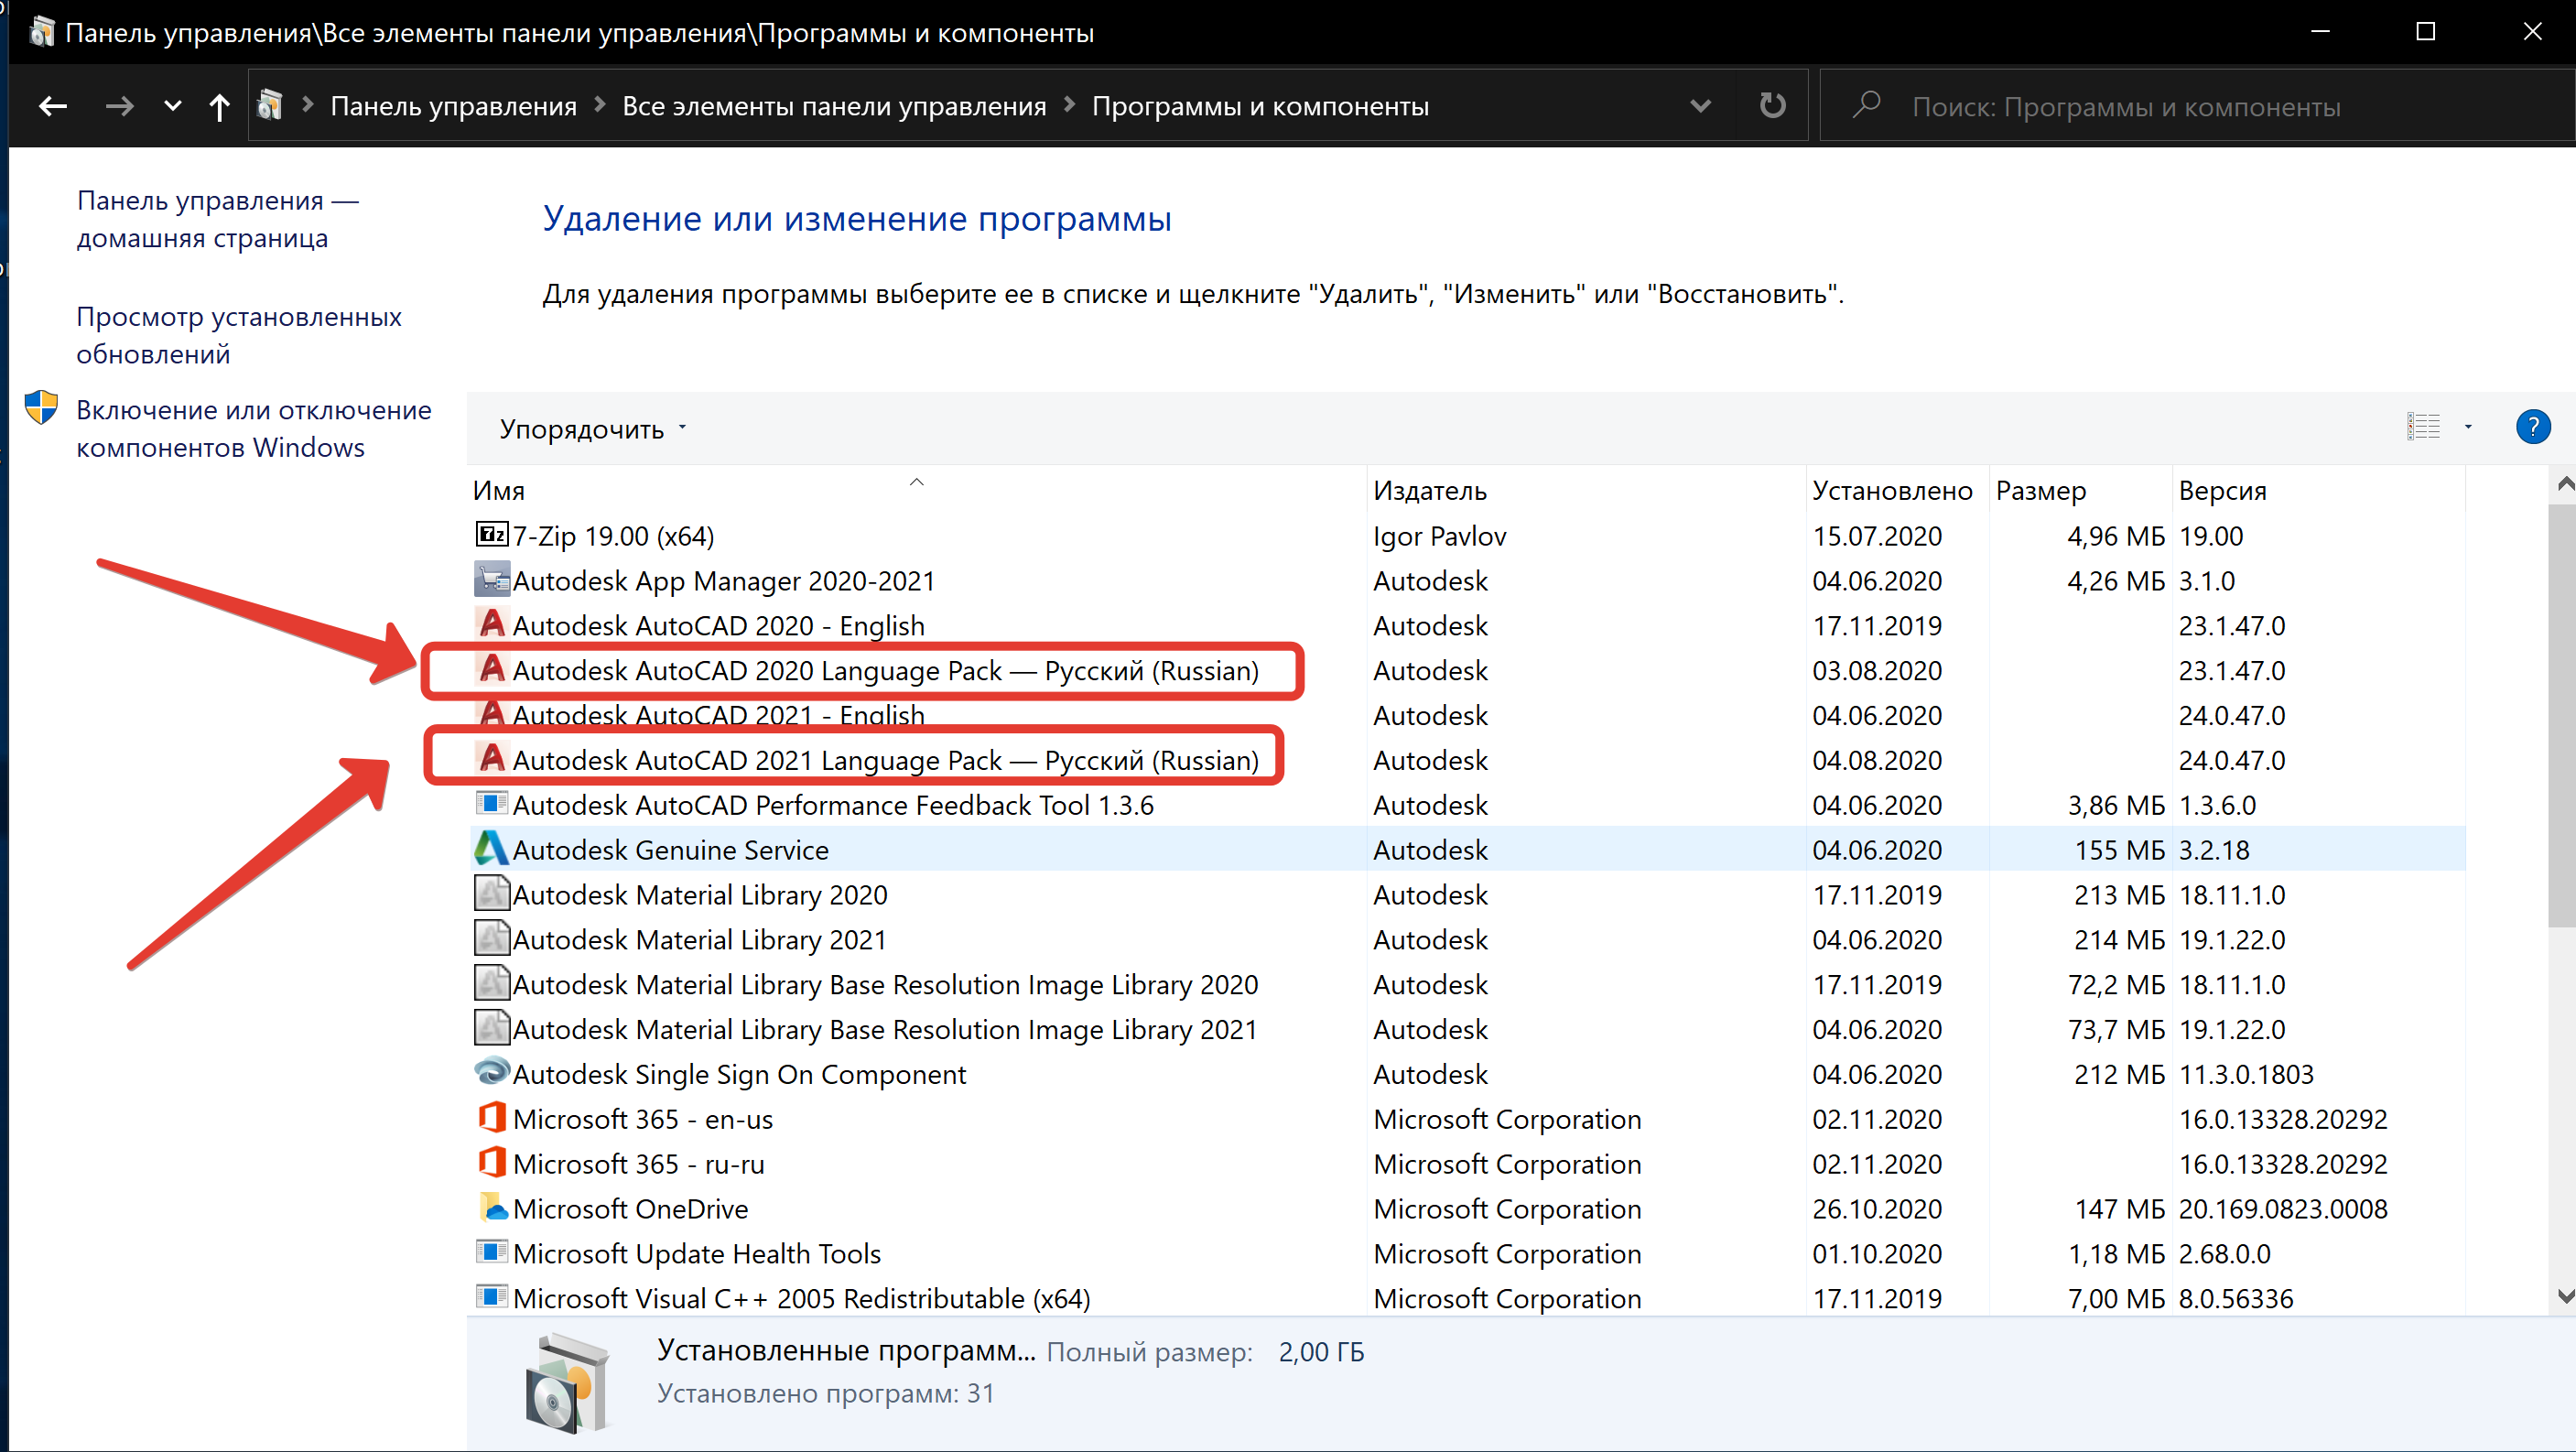2576x1452 pixels.
Task: Click the 15.07.2020 install date cell
Action: tap(1877, 536)
